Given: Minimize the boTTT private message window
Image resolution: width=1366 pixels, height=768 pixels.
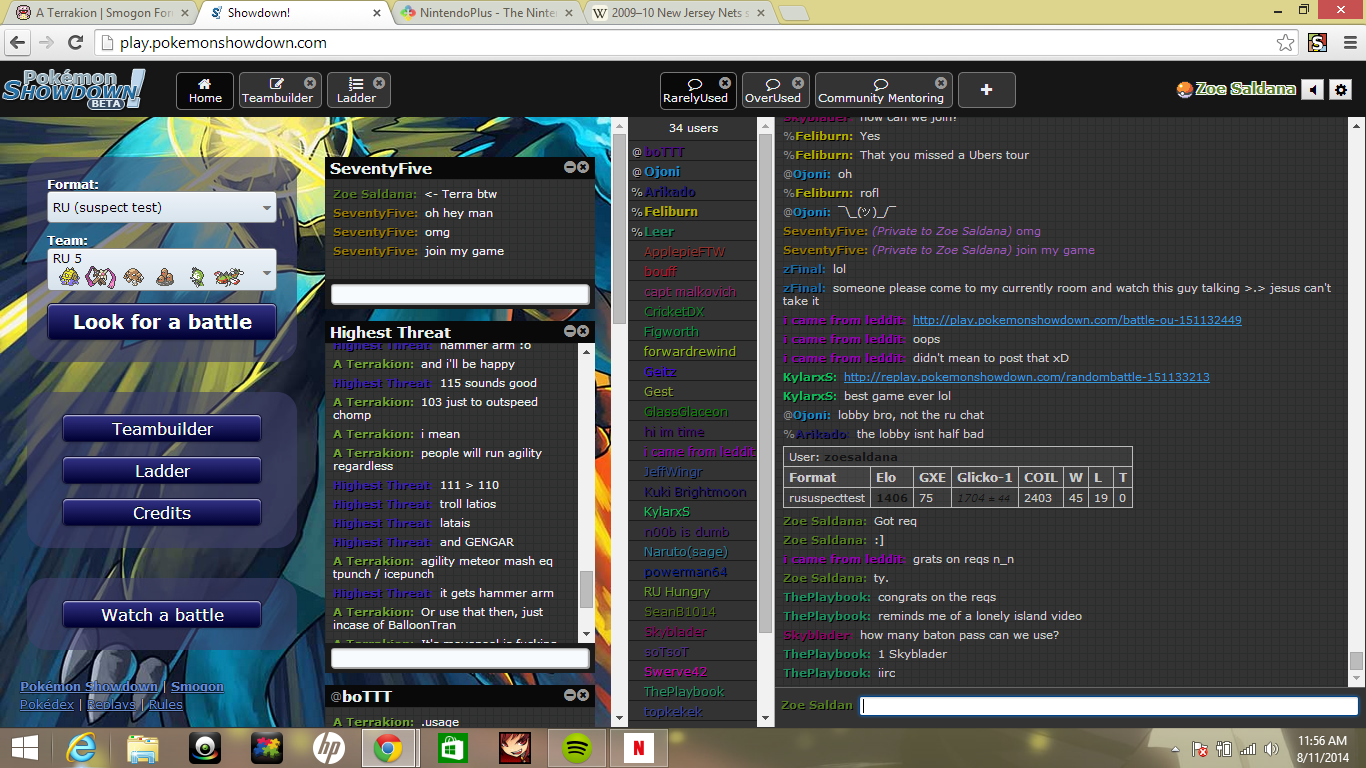Looking at the screenshot, I should coord(570,695).
